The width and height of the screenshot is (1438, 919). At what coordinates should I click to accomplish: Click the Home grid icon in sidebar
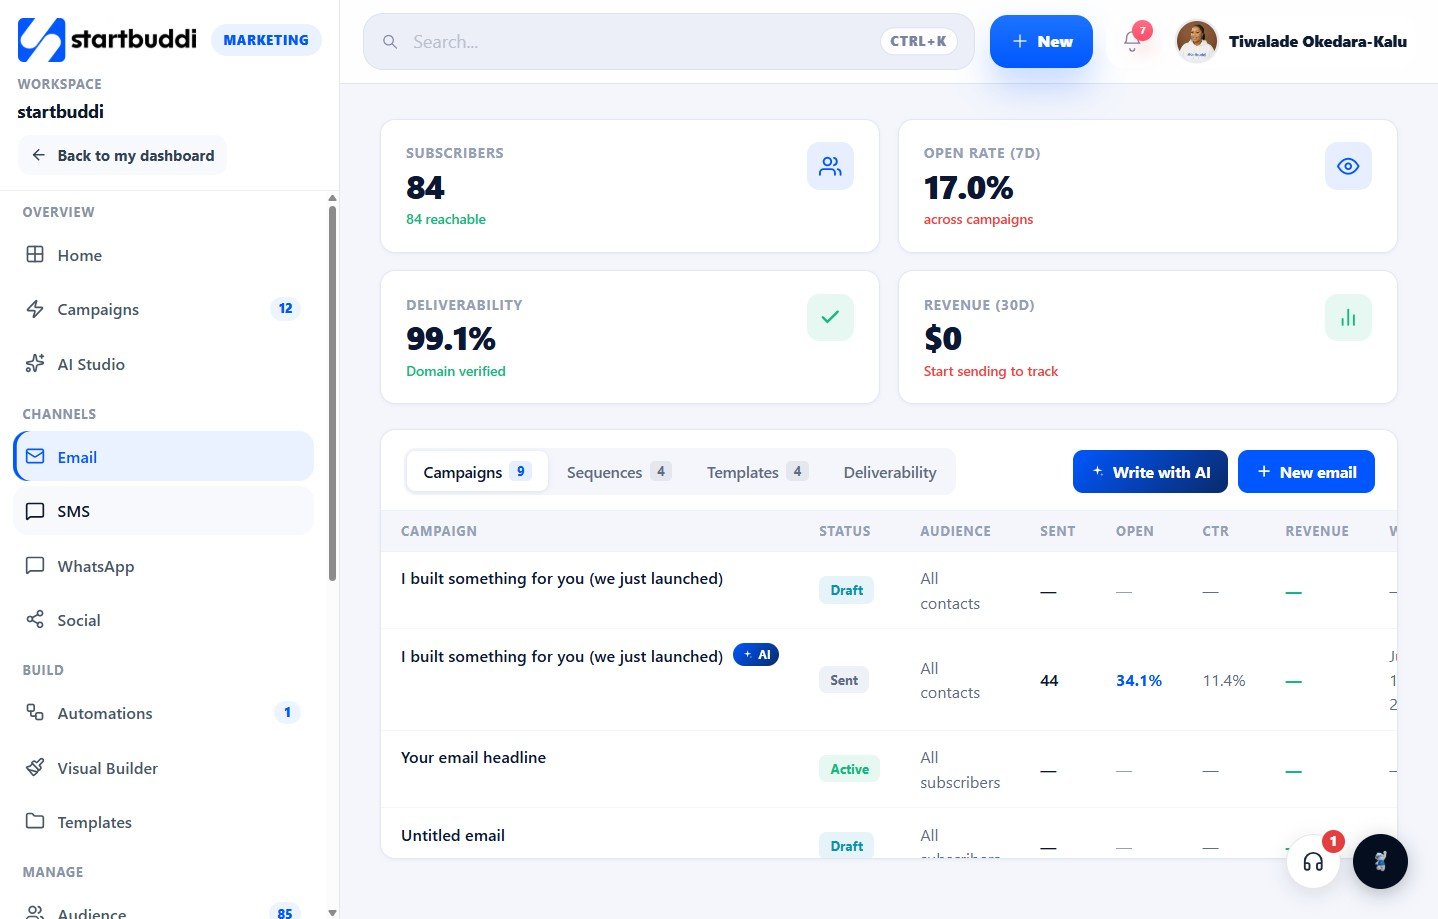coord(35,254)
